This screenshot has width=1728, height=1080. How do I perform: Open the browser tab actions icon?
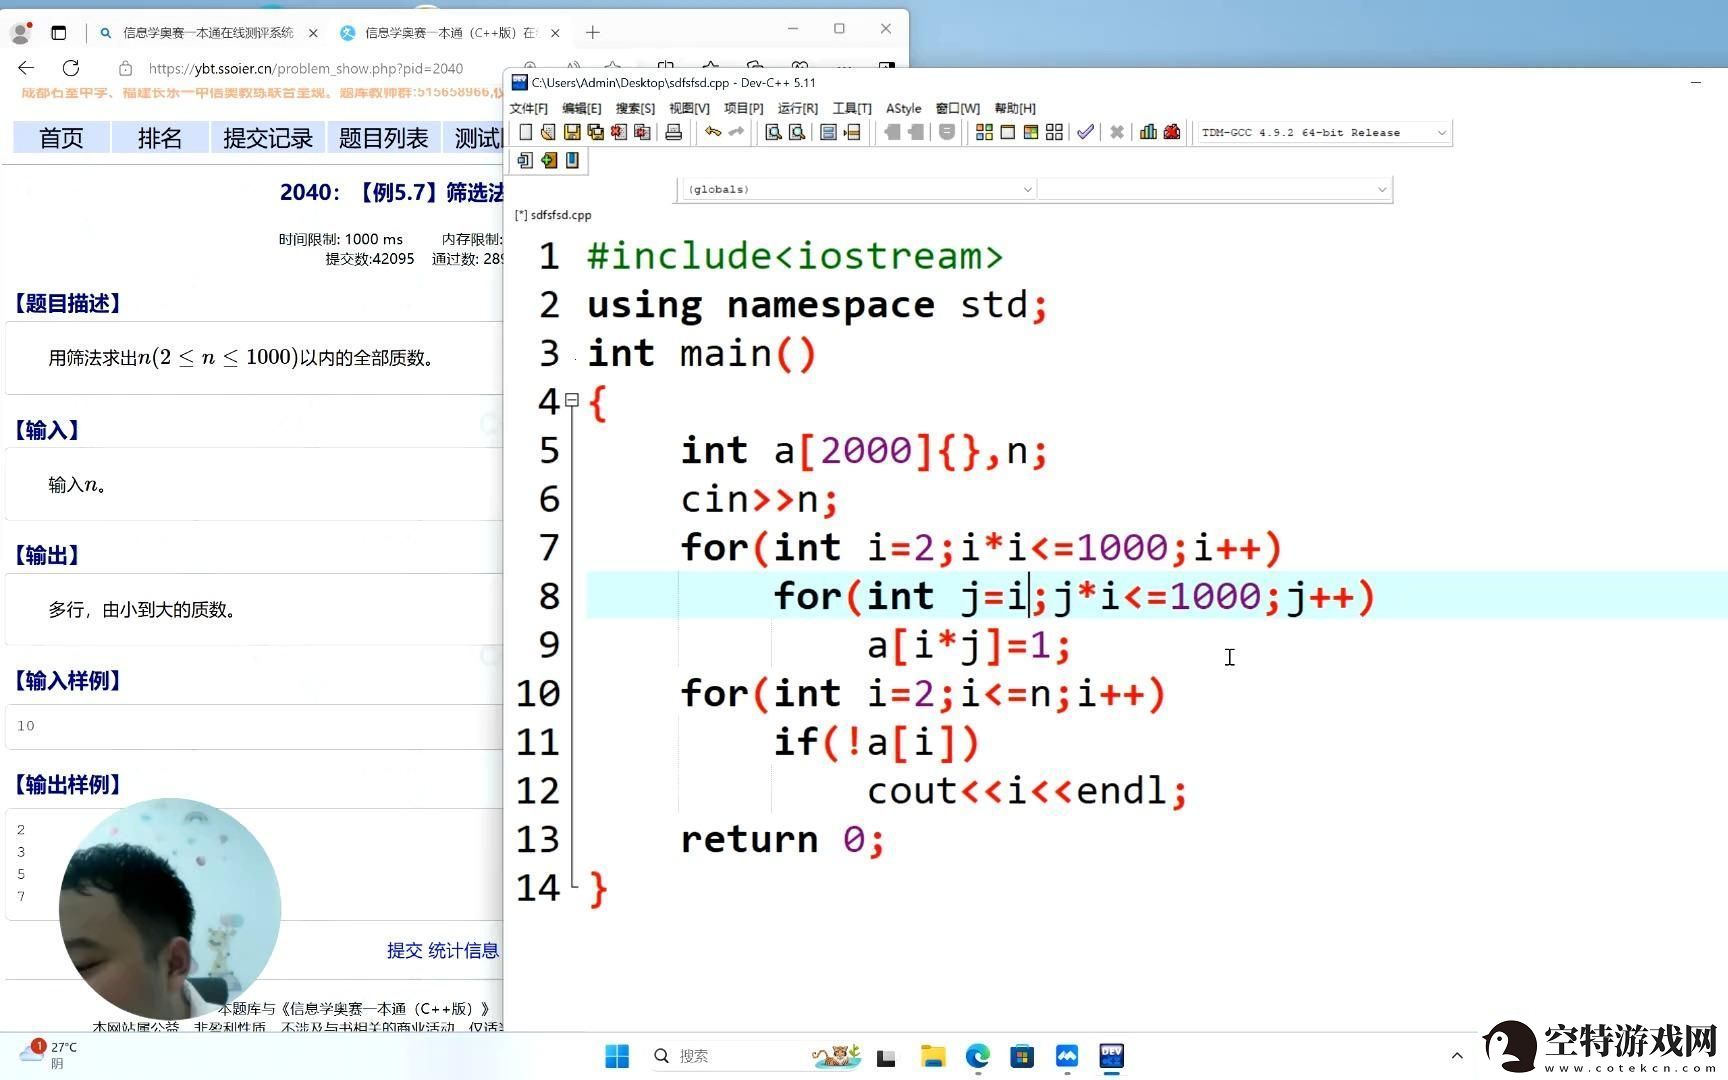pos(59,33)
